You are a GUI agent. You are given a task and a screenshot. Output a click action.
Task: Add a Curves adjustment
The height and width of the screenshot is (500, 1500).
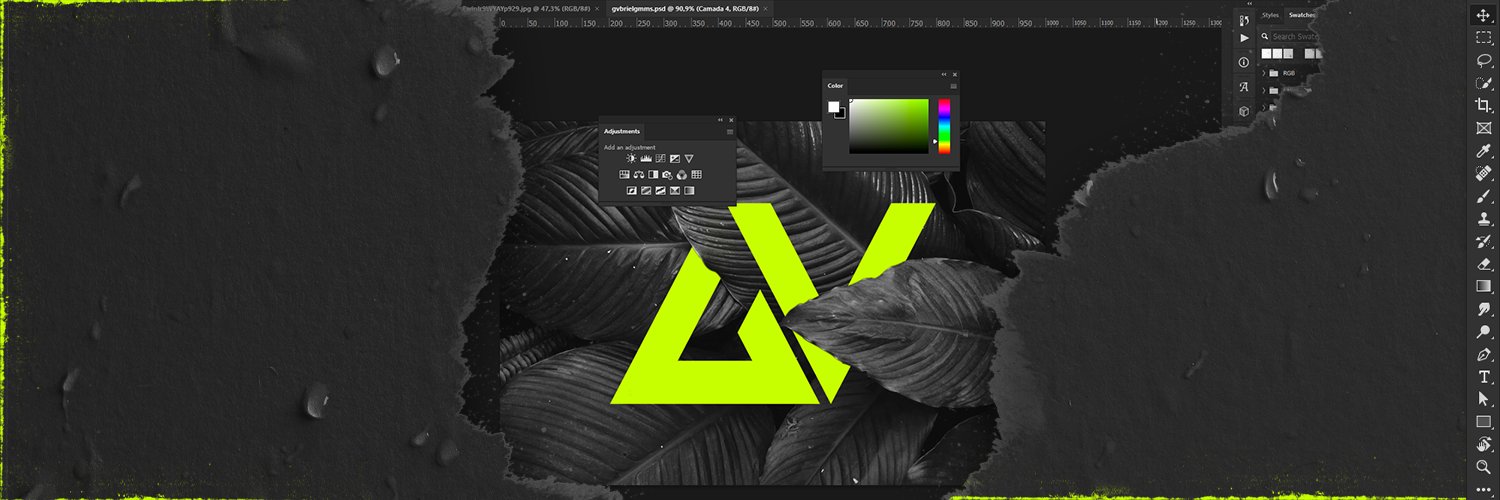660,158
